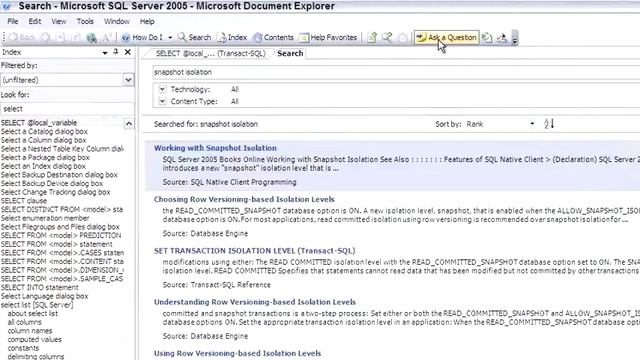Open Index from the toolbar
Screen dimensions: 640x360
[232, 38]
